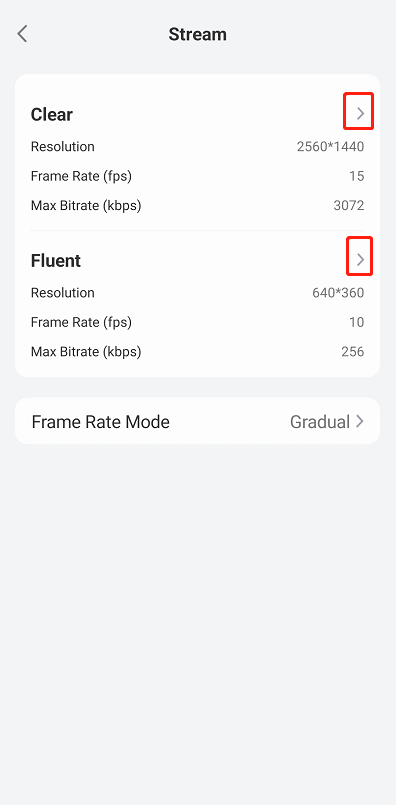This screenshot has height=805, width=397.
Task: Select the Fluent stream heading
Action: point(55,261)
